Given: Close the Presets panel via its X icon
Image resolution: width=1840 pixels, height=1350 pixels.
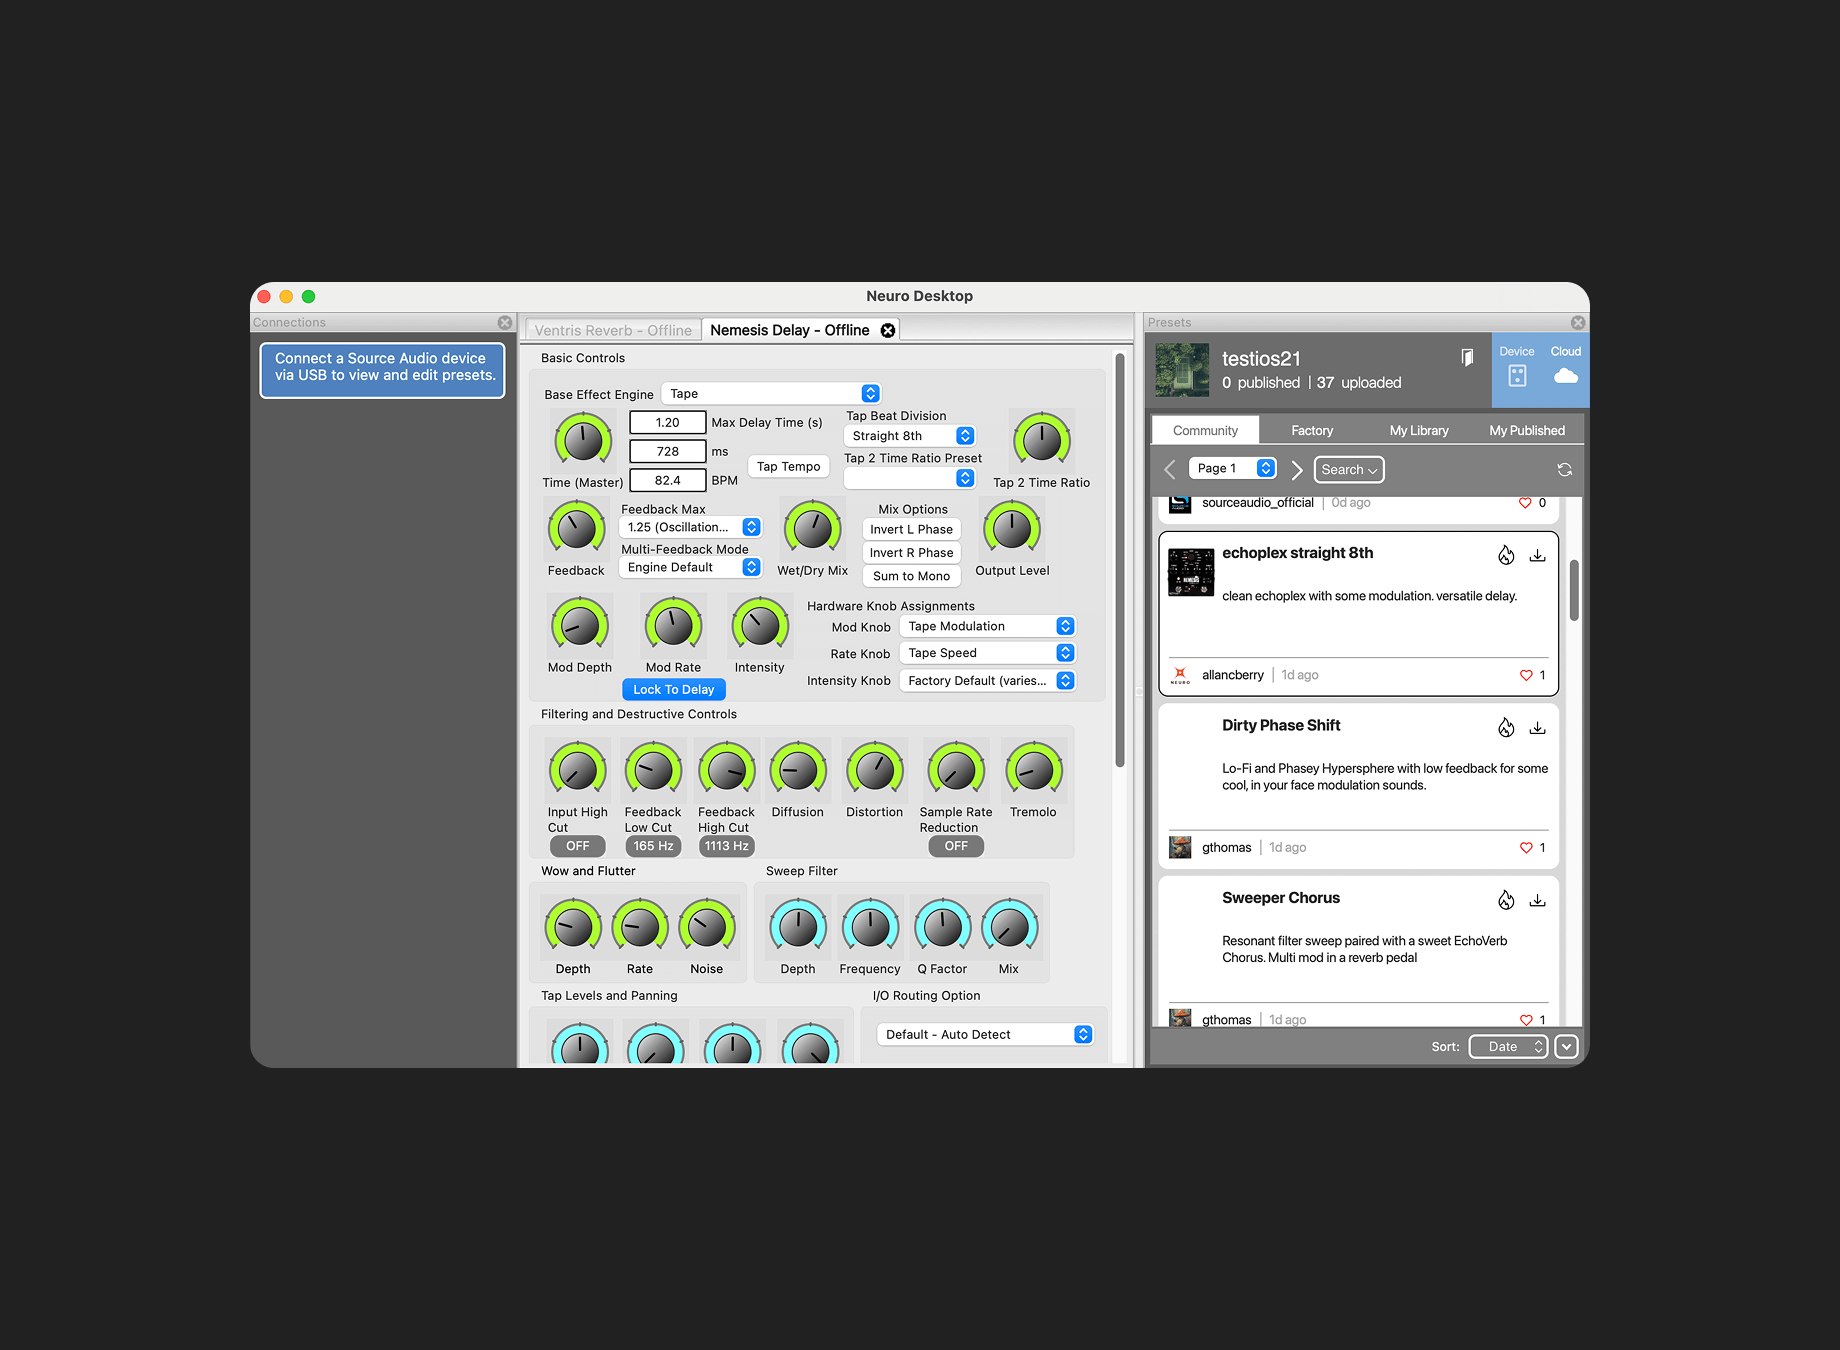Looking at the screenshot, I should pos(1578,323).
